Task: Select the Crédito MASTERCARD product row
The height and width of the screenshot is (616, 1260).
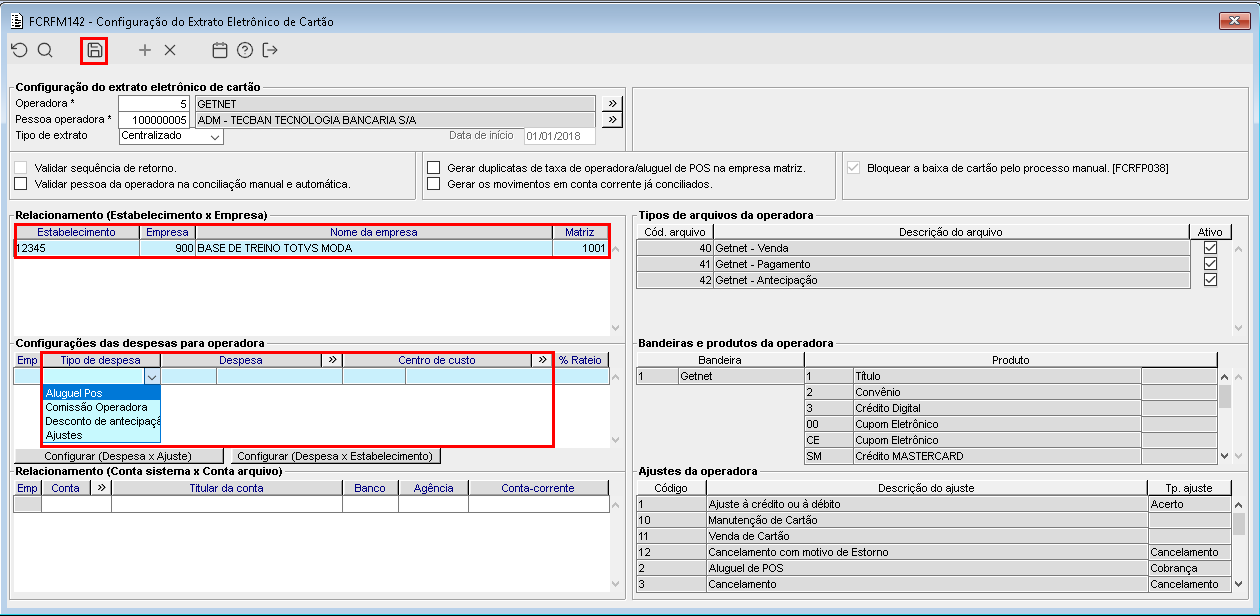Action: (1010, 456)
